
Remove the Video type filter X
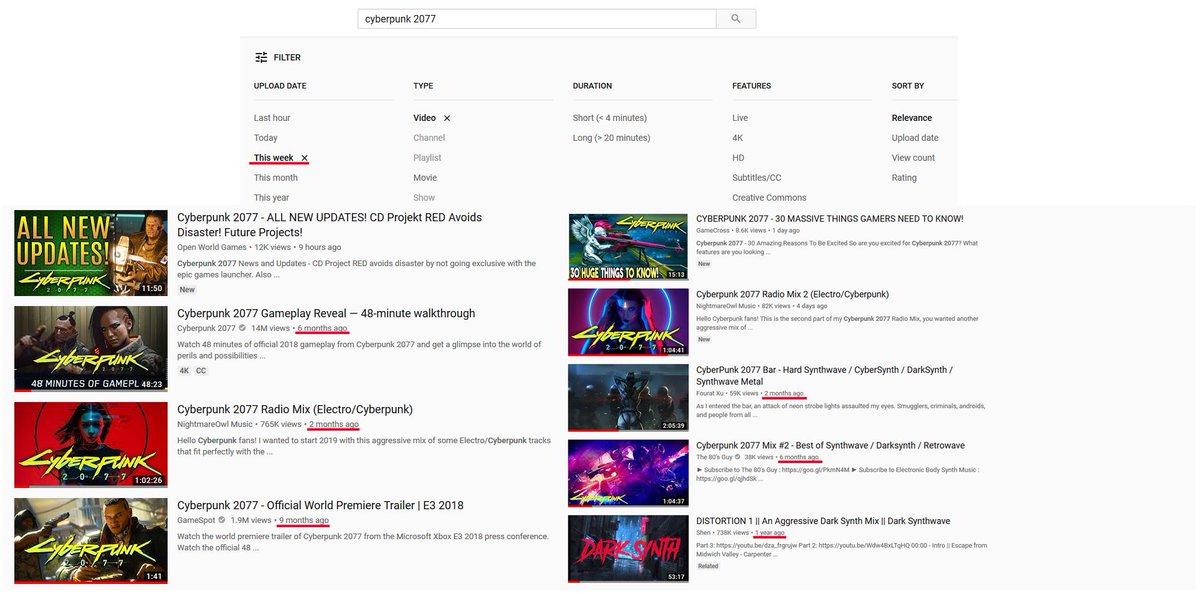coord(447,118)
